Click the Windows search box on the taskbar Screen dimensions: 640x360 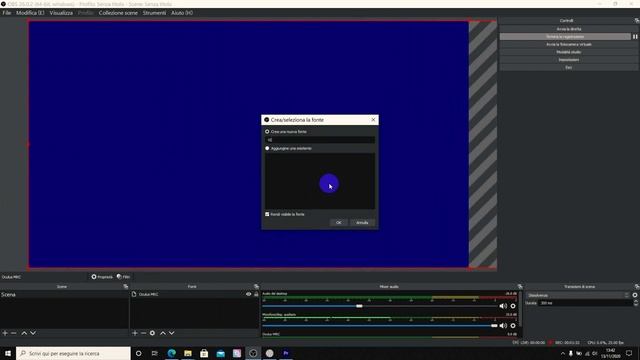point(73,353)
